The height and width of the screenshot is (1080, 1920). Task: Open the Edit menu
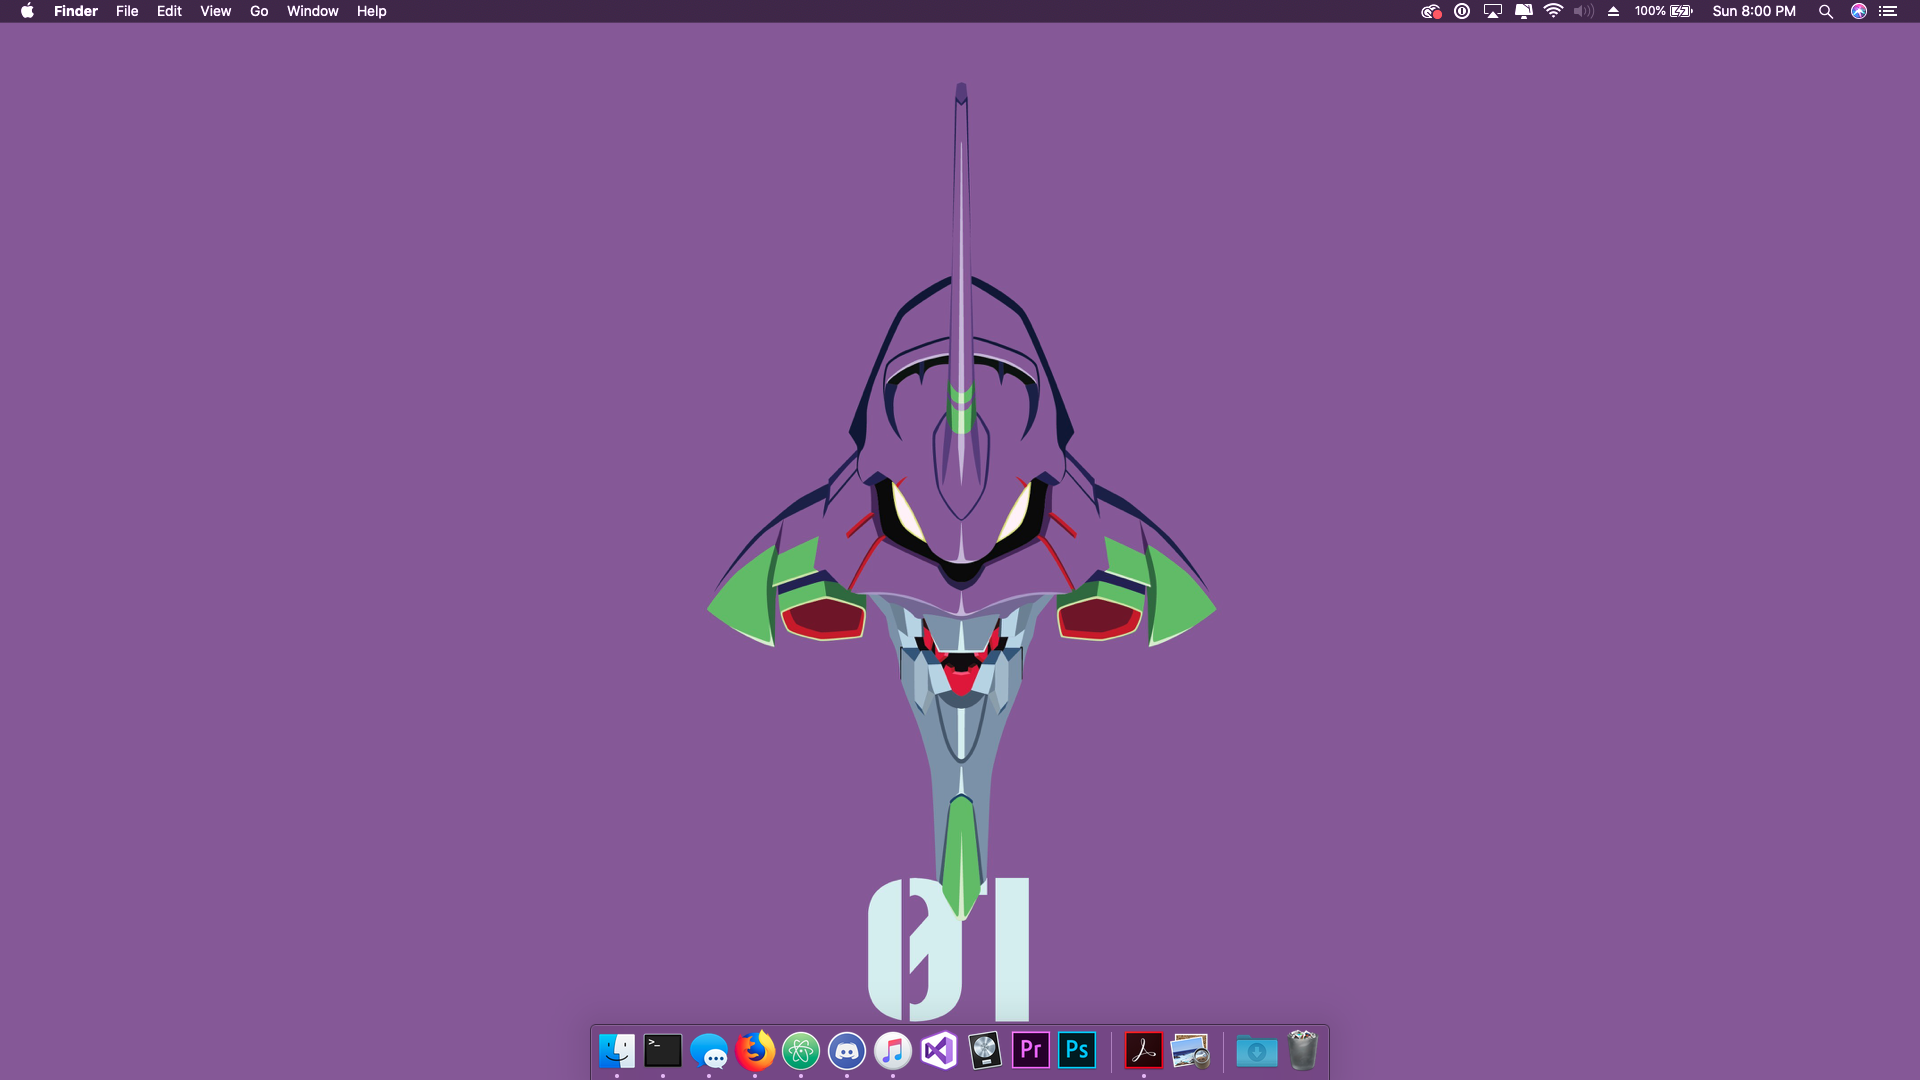pyautogui.click(x=169, y=11)
